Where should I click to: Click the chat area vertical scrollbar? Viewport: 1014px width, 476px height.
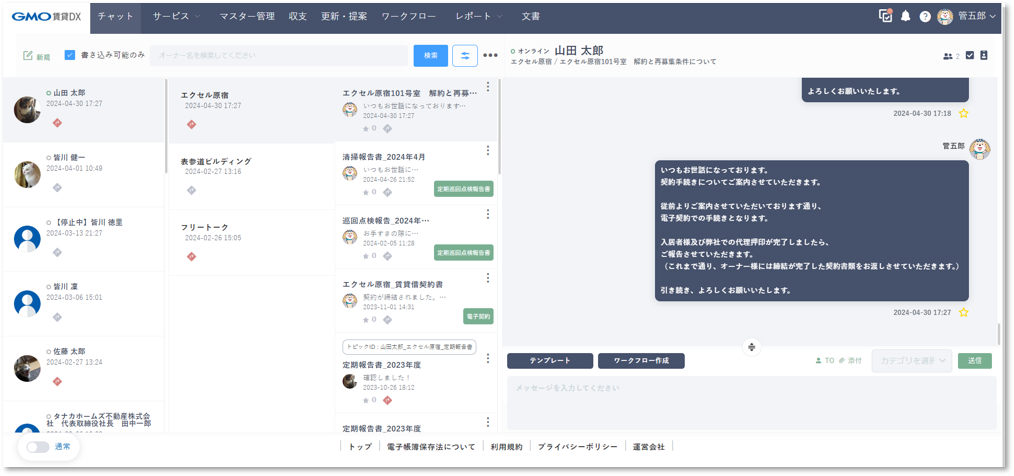(x=1000, y=334)
